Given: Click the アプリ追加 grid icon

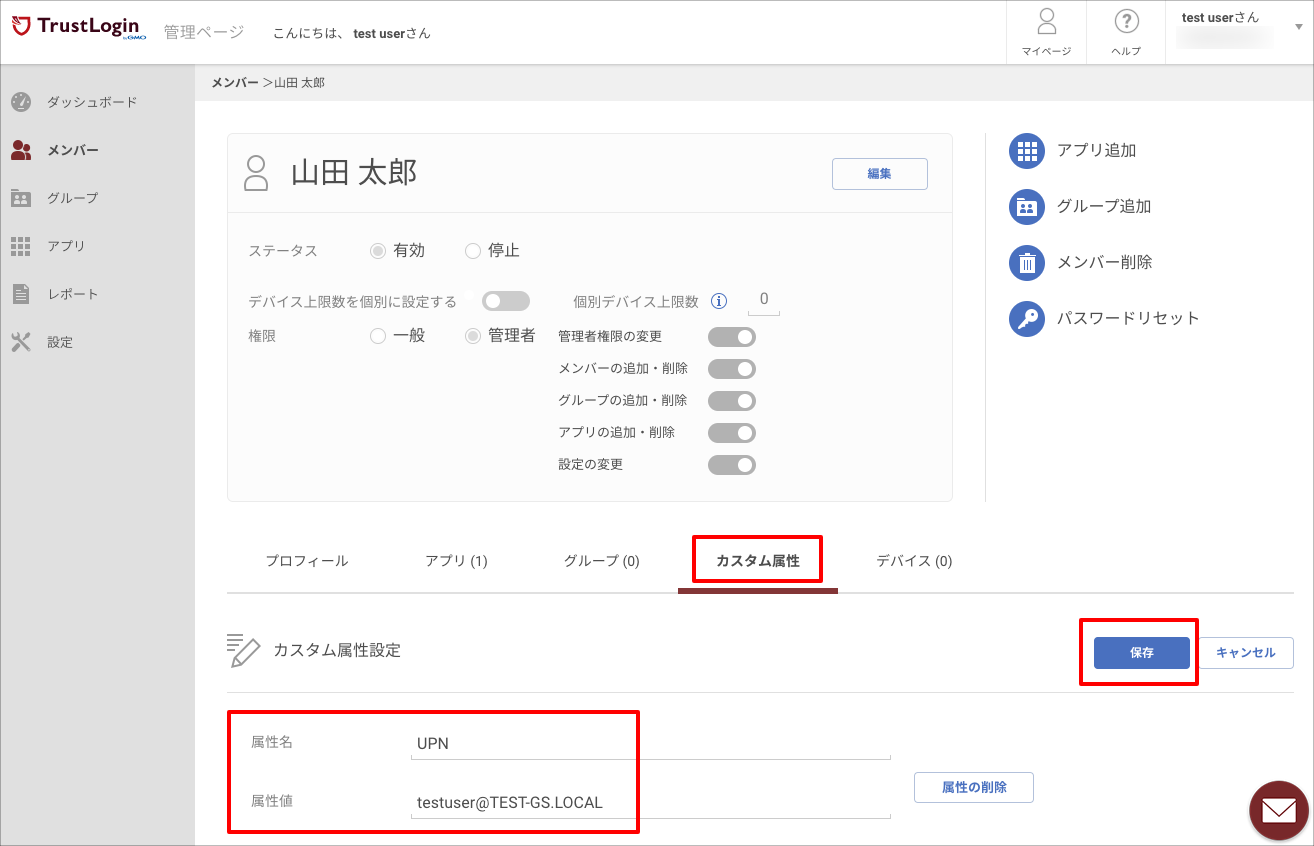Looking at the screenshot, I should point(1027,151).
